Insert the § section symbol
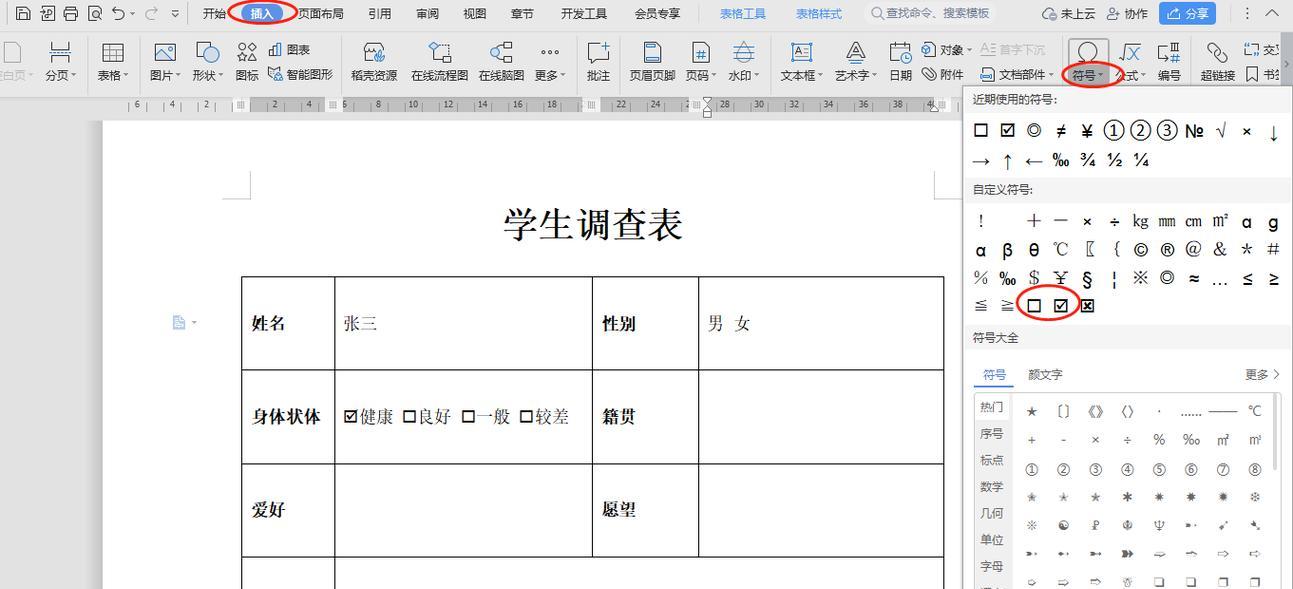This screenshot has height=589, width=1293. 1087,278
